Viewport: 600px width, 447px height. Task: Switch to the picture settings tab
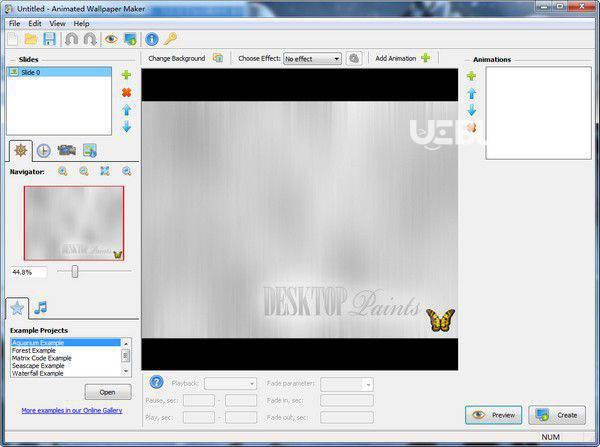click(90, 150)
